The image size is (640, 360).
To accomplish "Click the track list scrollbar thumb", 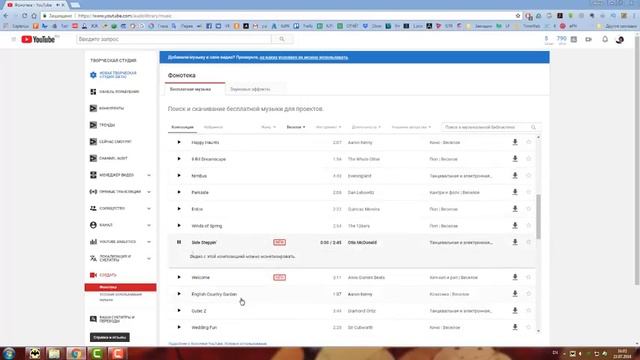I will 538,217.
